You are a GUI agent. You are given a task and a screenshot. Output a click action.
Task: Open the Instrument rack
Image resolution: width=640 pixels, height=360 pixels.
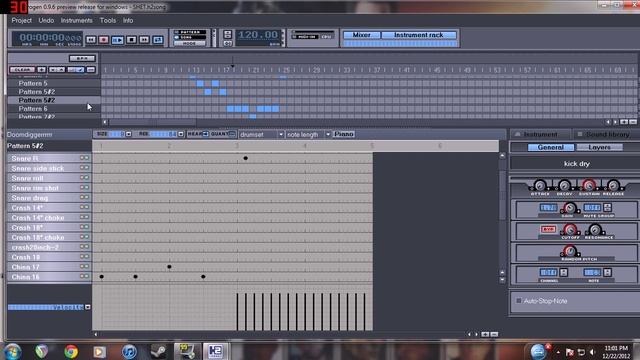click(x=419, y=35)
